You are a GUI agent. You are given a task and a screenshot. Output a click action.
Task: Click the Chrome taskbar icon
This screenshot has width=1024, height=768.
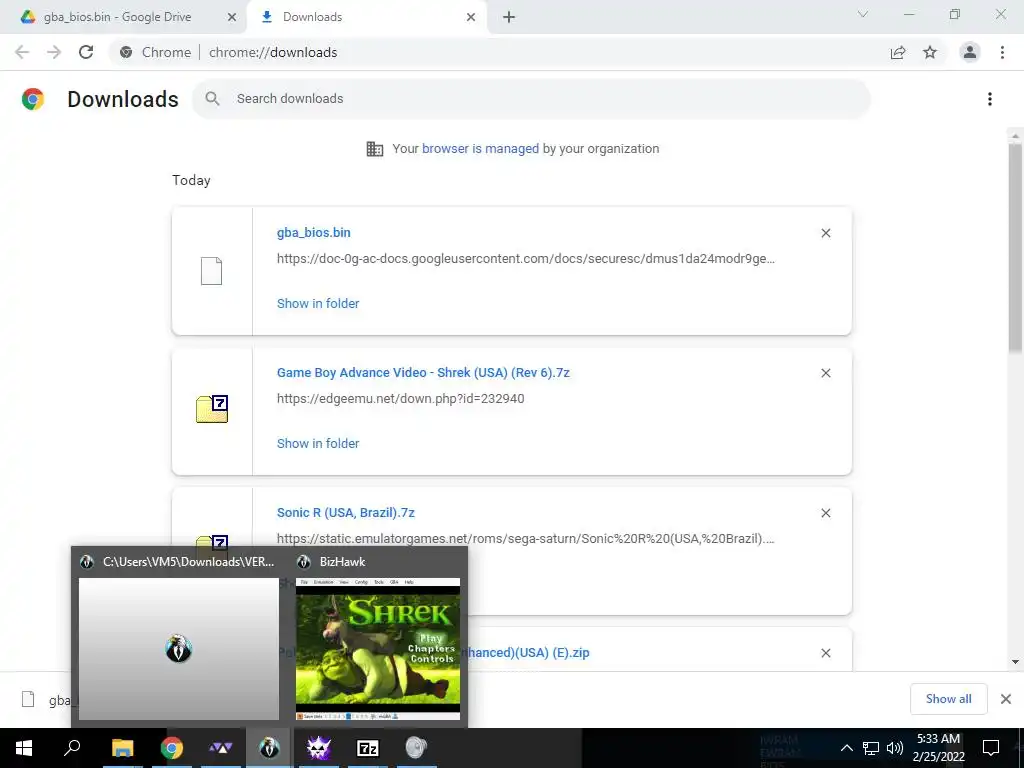coord(172,748)
